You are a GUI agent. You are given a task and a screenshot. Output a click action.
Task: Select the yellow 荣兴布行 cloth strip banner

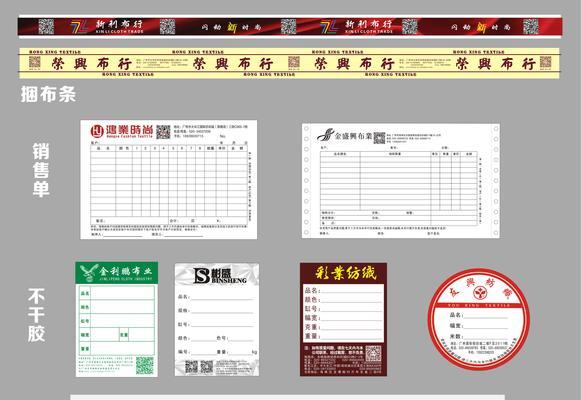click(289, 63)
